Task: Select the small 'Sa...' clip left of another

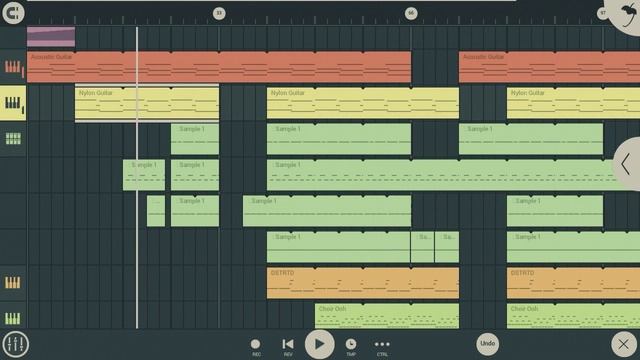Action: point(422,247)
